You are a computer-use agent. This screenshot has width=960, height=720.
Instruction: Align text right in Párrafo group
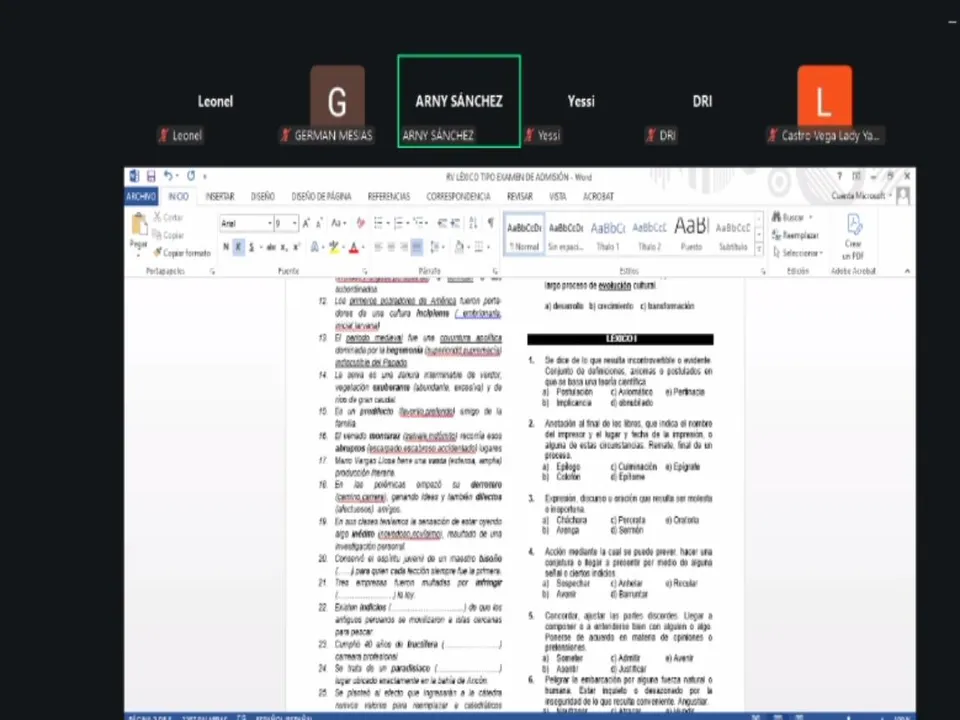(x=403, y=247)
